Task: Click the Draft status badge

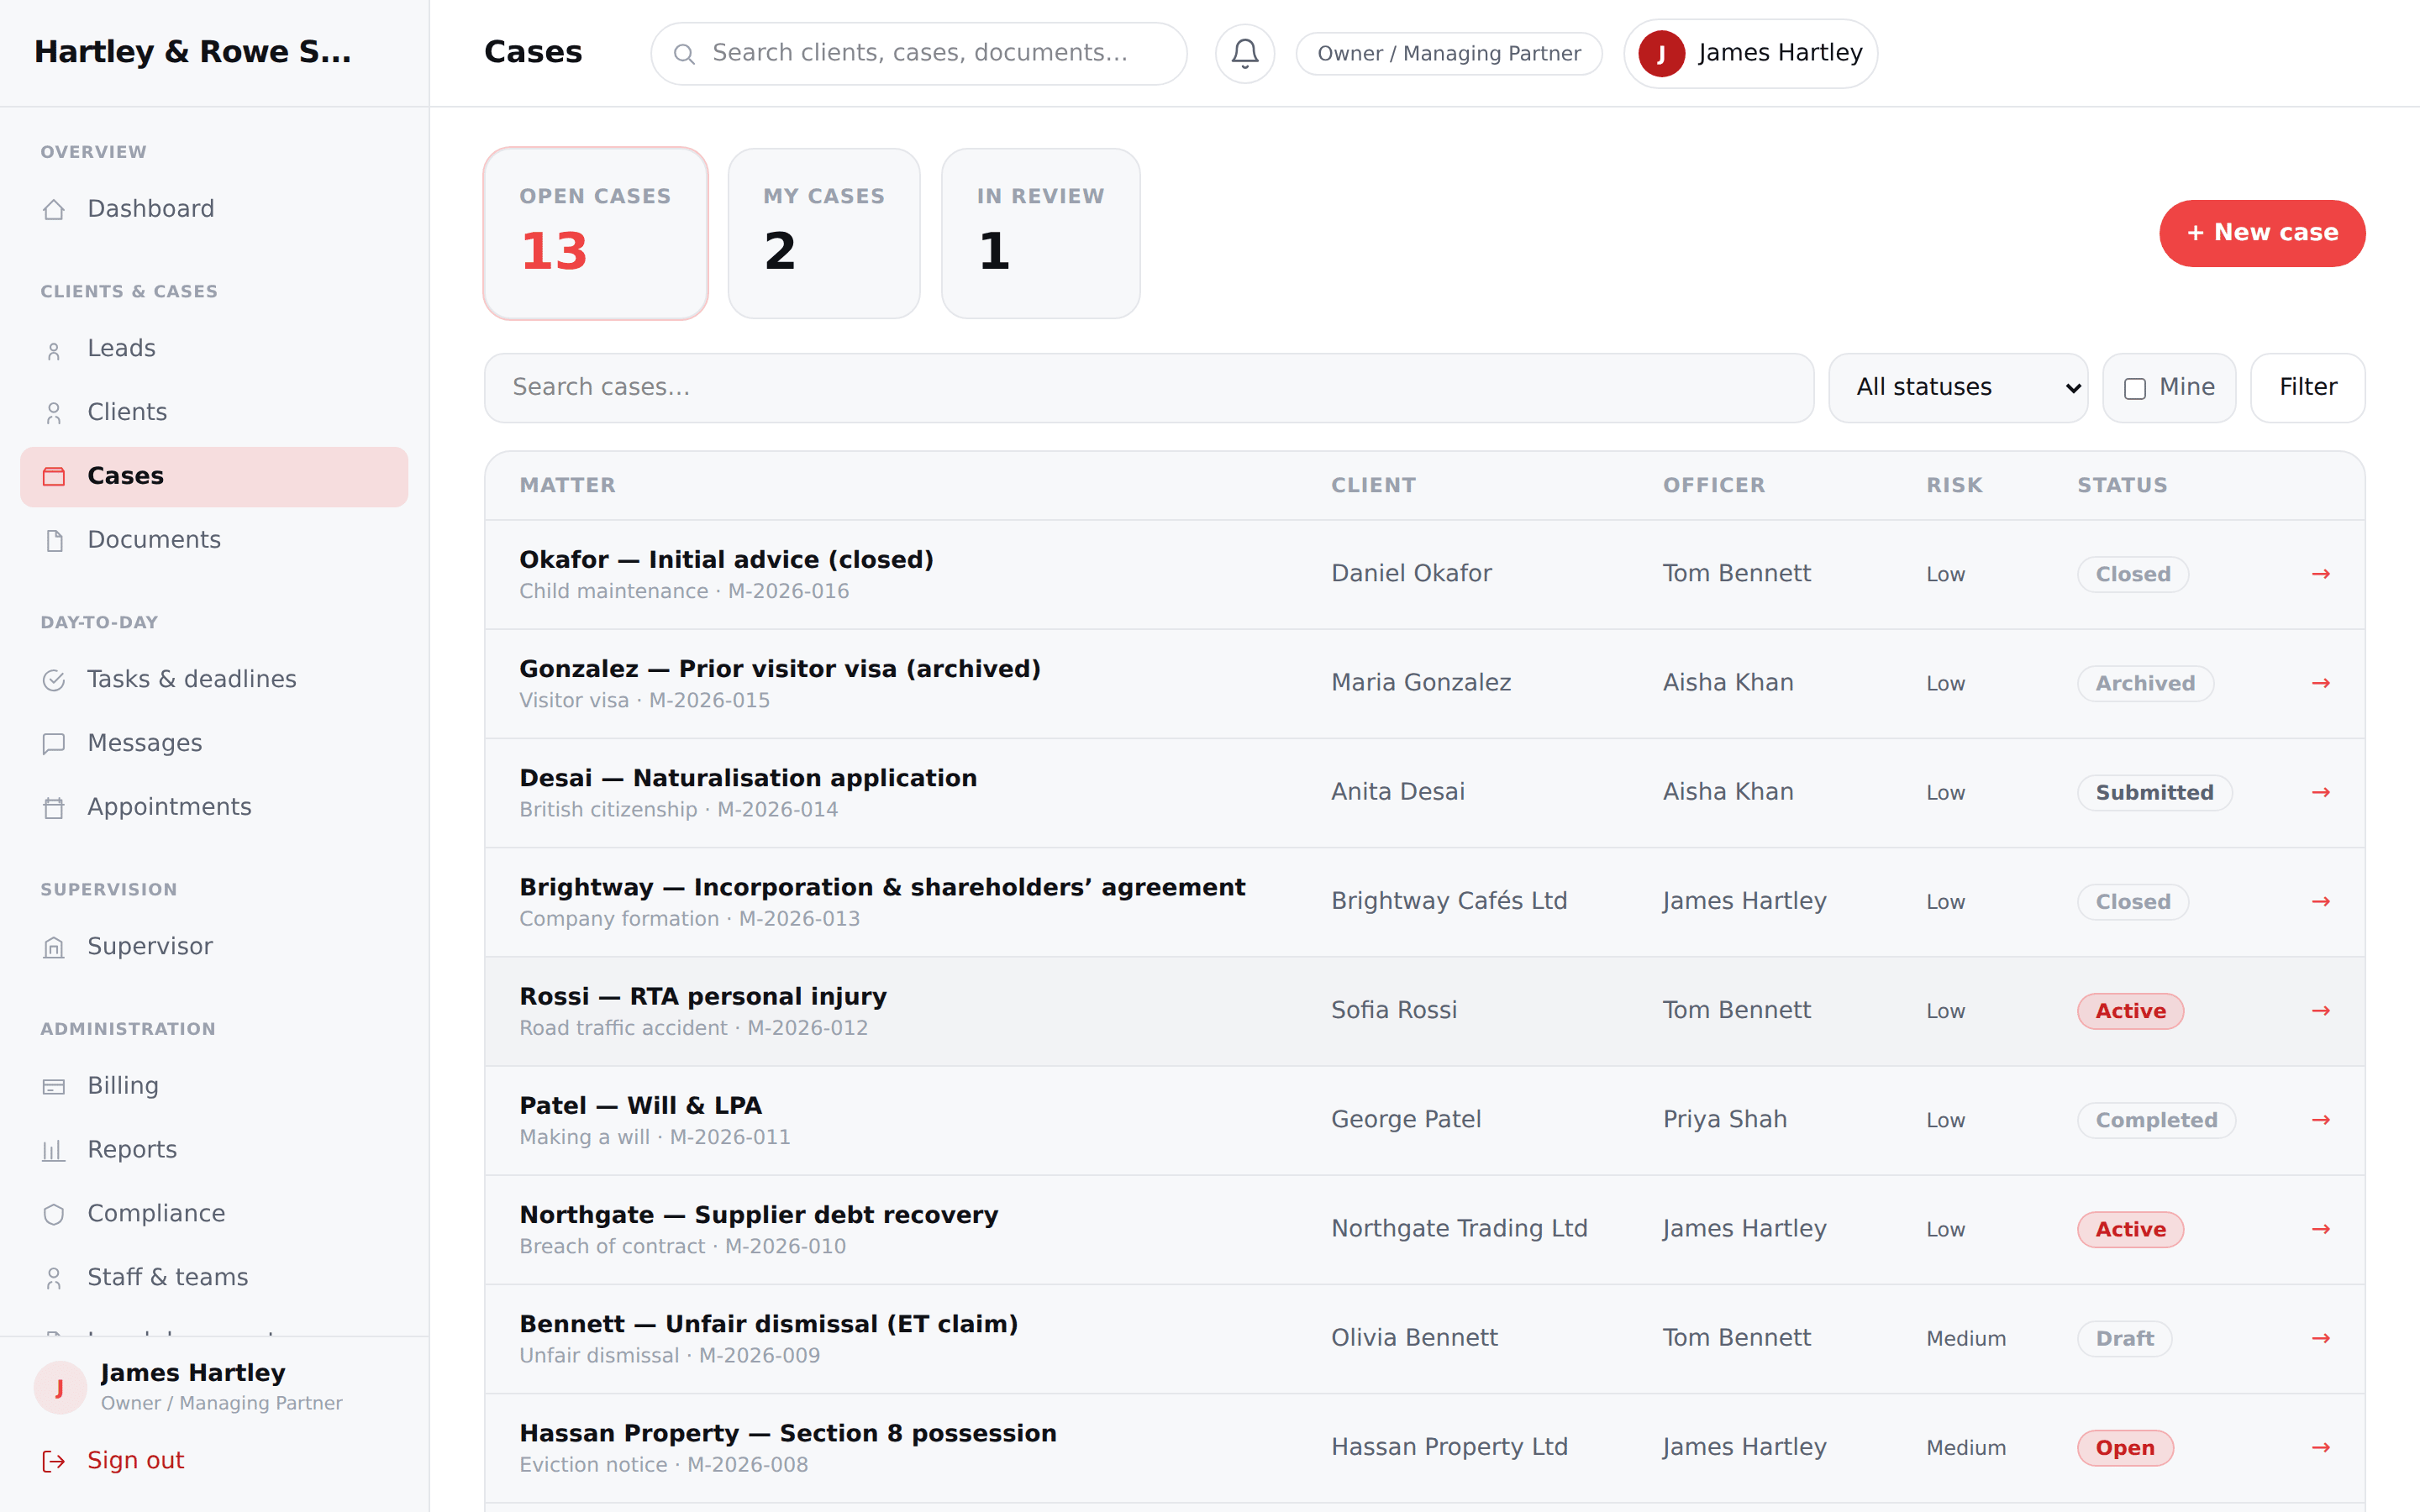Action: (2125, 1339)
